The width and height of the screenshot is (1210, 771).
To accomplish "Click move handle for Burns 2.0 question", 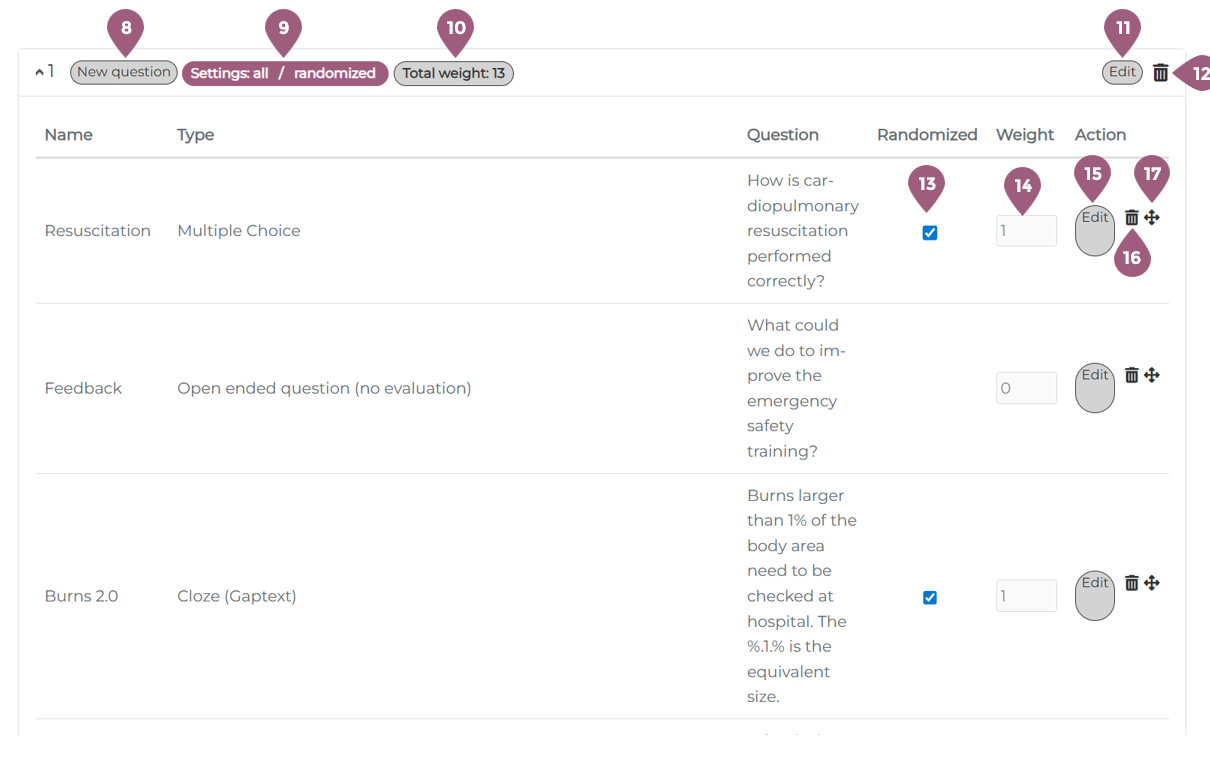I will (x=1152, y=583).
